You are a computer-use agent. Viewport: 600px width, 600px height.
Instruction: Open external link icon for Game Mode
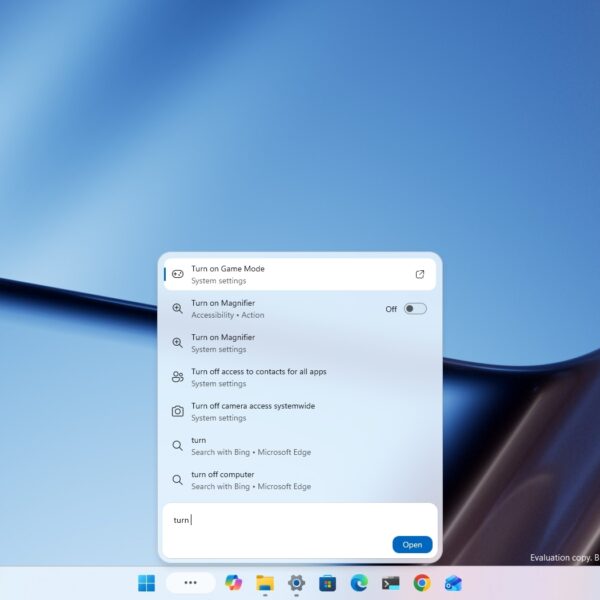point(420,274)
